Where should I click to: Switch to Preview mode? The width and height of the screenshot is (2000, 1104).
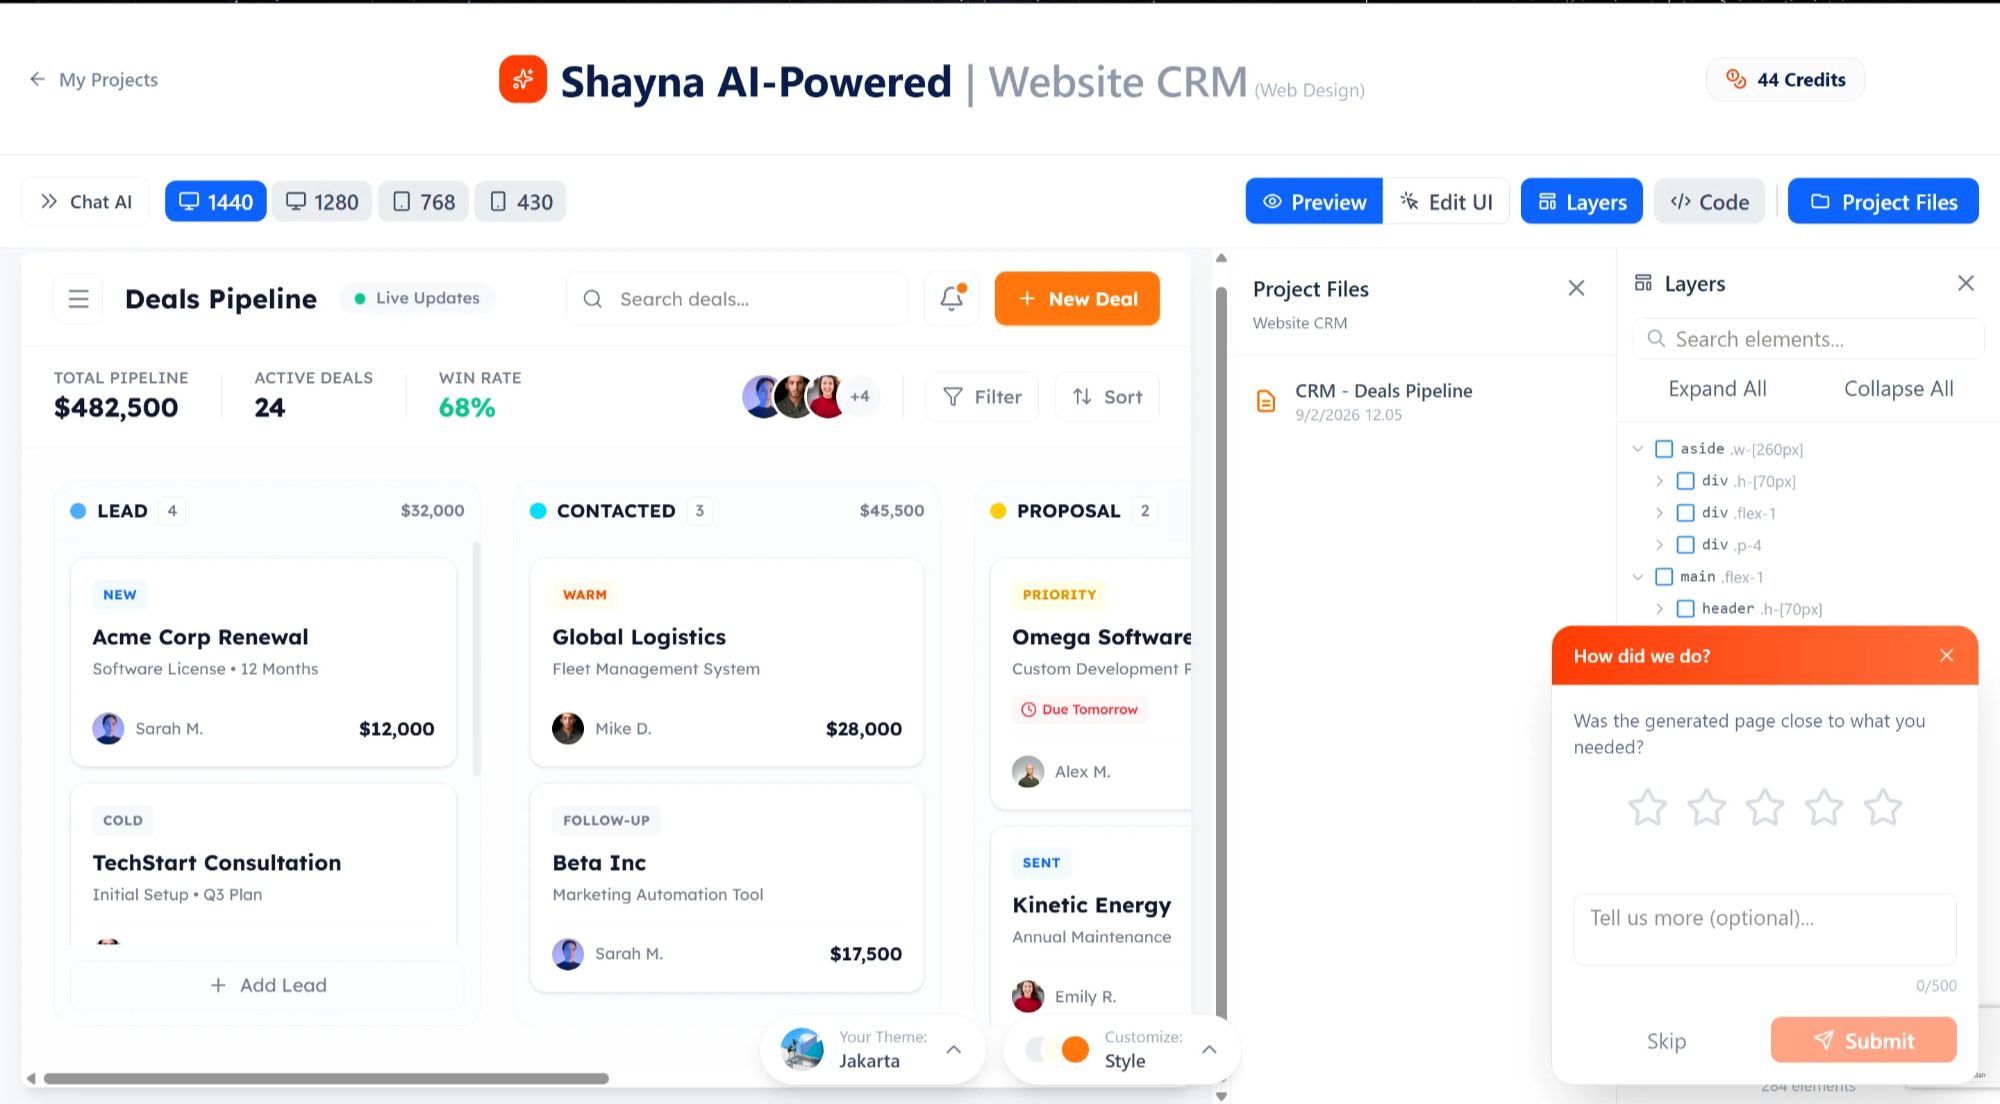(x=1313, y=201)
